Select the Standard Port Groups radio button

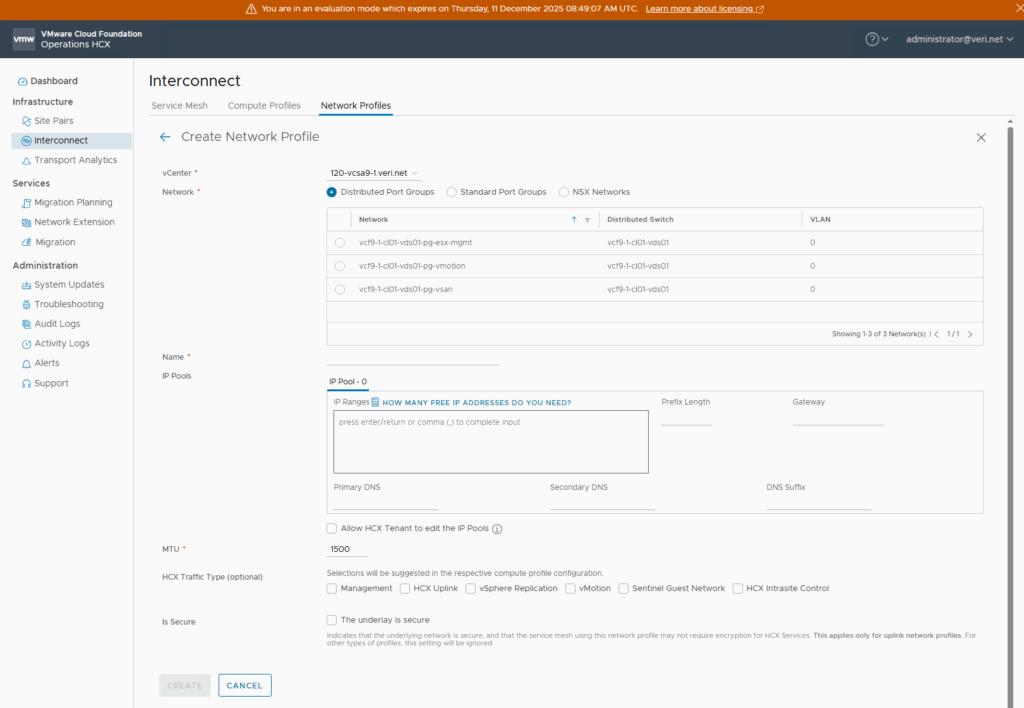(452, 192)
